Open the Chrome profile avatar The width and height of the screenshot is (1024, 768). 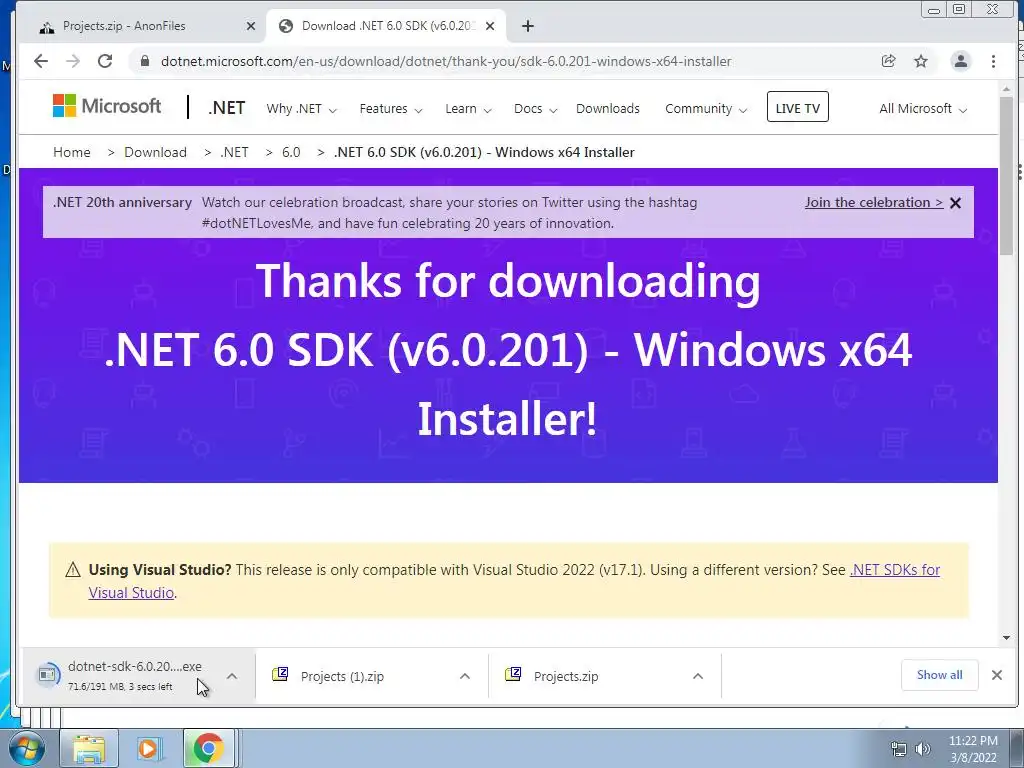click(x=961, y=61)
